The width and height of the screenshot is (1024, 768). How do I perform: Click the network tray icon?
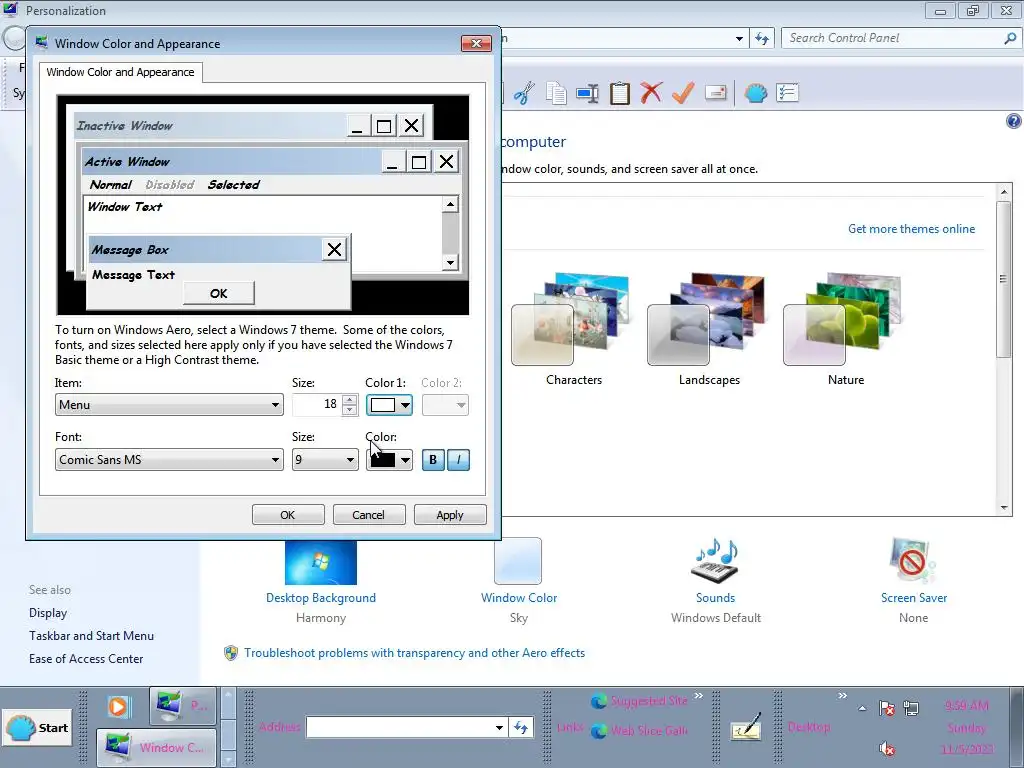point(911,708)
